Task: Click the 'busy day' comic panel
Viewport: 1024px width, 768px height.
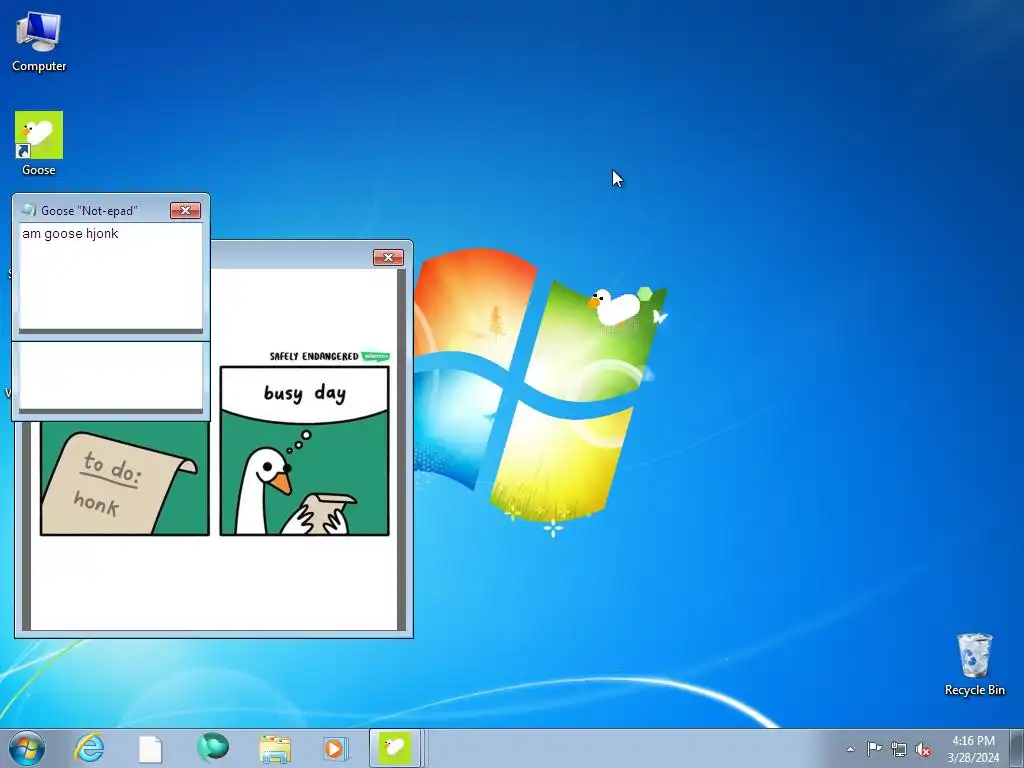Action: [x=304, y=451]
